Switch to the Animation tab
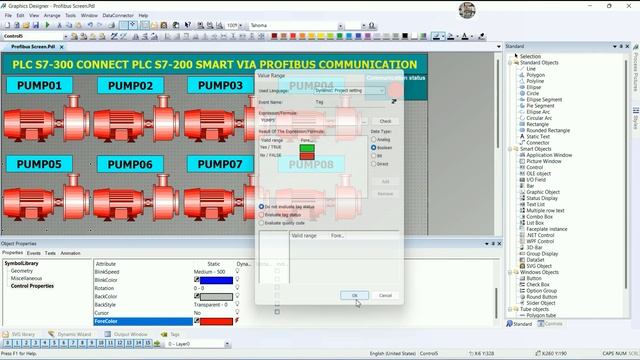640x360 pixels. click(70, 253)
